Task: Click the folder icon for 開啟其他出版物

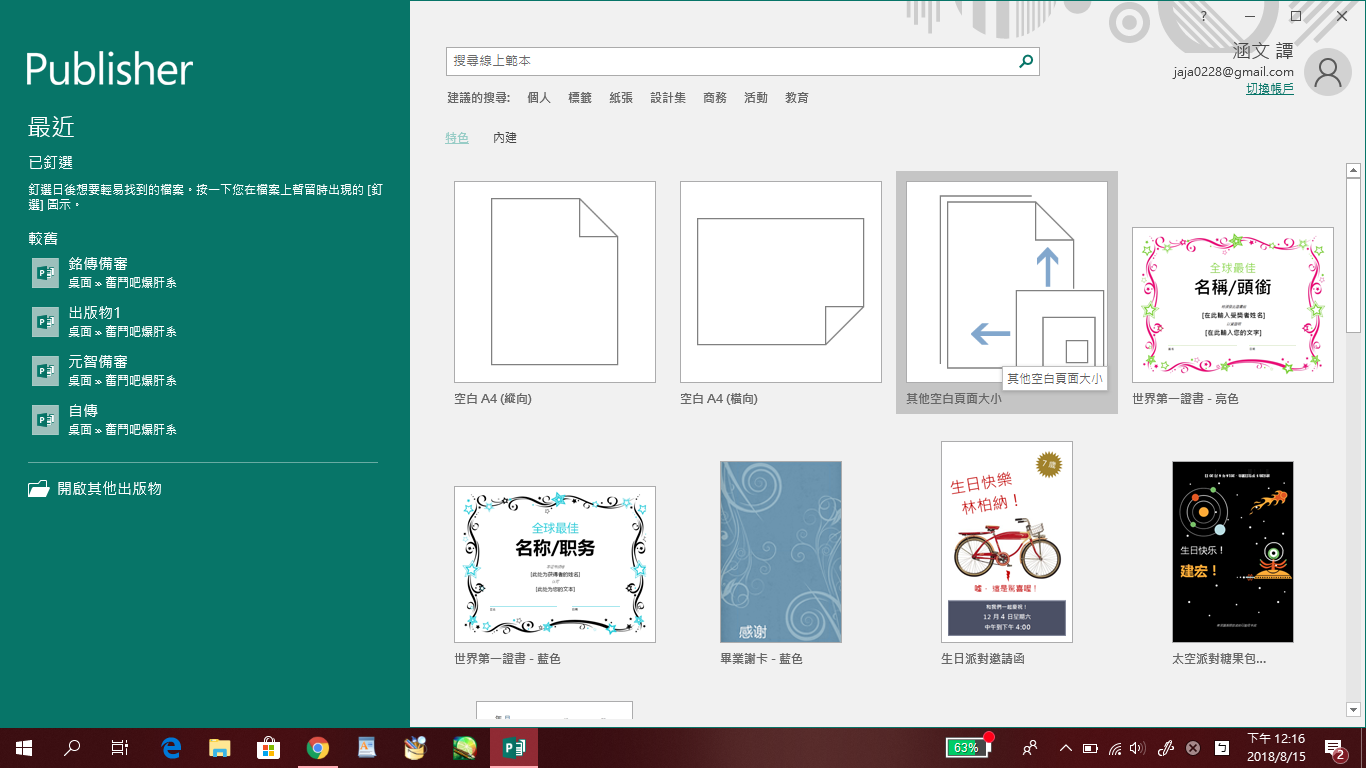Action: pos(39,489)
